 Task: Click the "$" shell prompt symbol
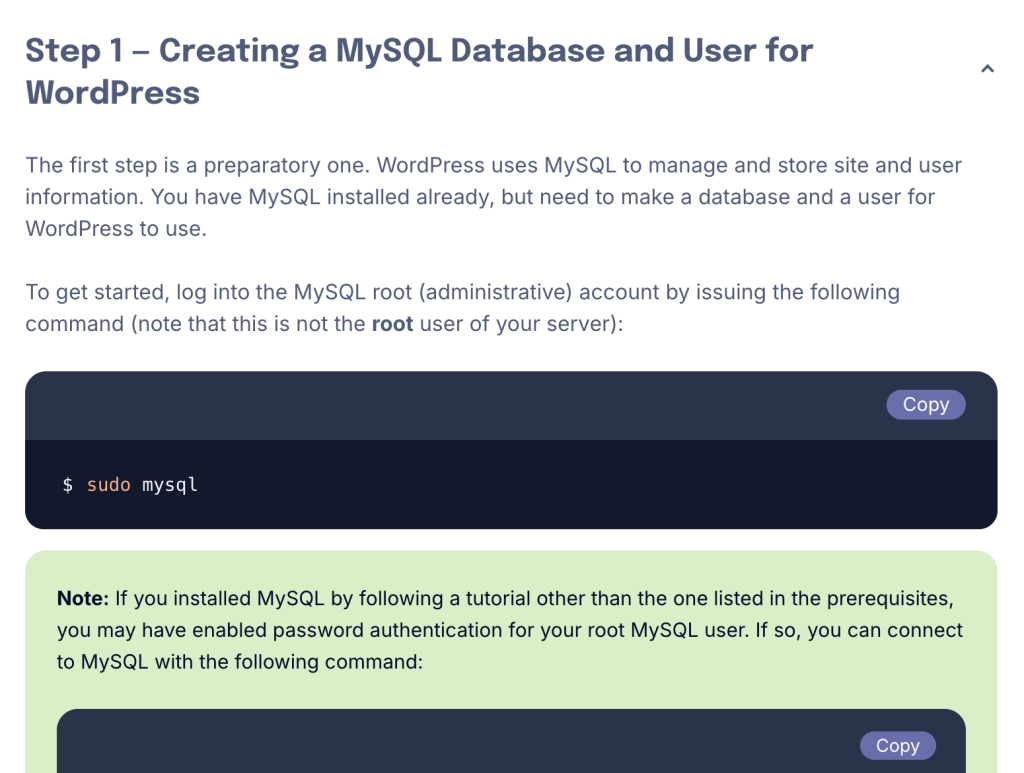tap(68, 485)
